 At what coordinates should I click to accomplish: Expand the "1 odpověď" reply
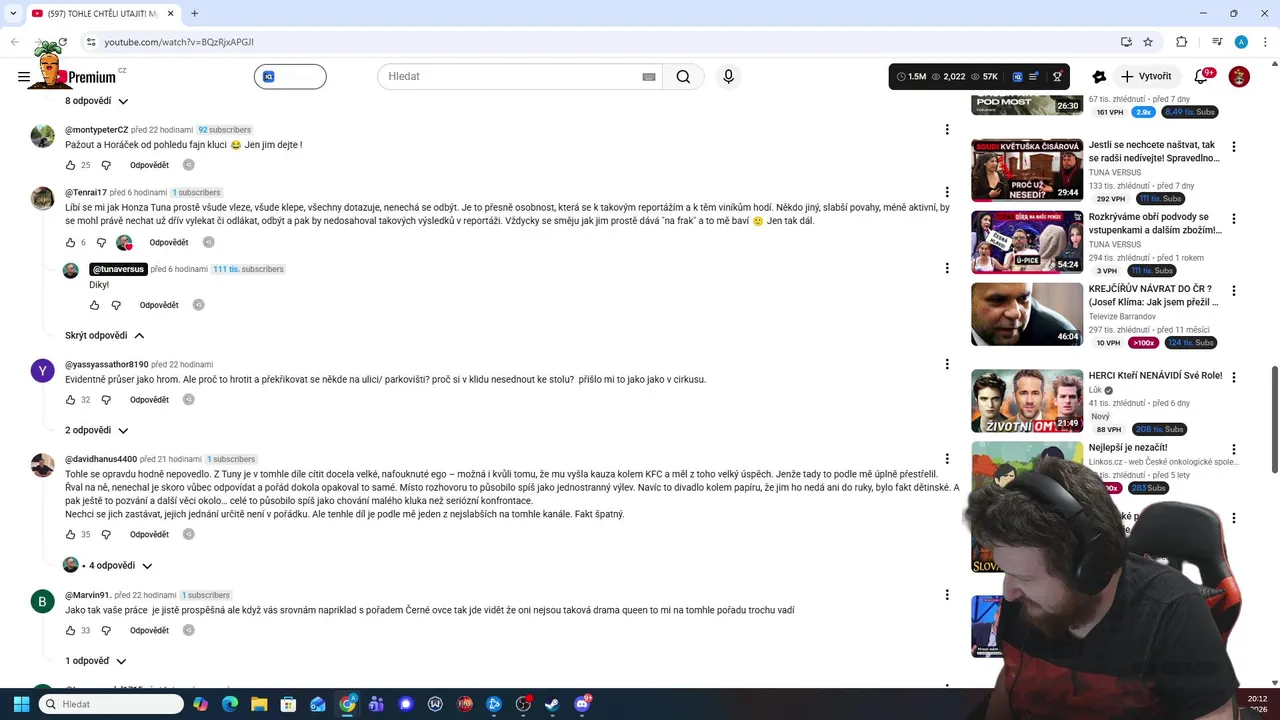click(x=96, y=661)
